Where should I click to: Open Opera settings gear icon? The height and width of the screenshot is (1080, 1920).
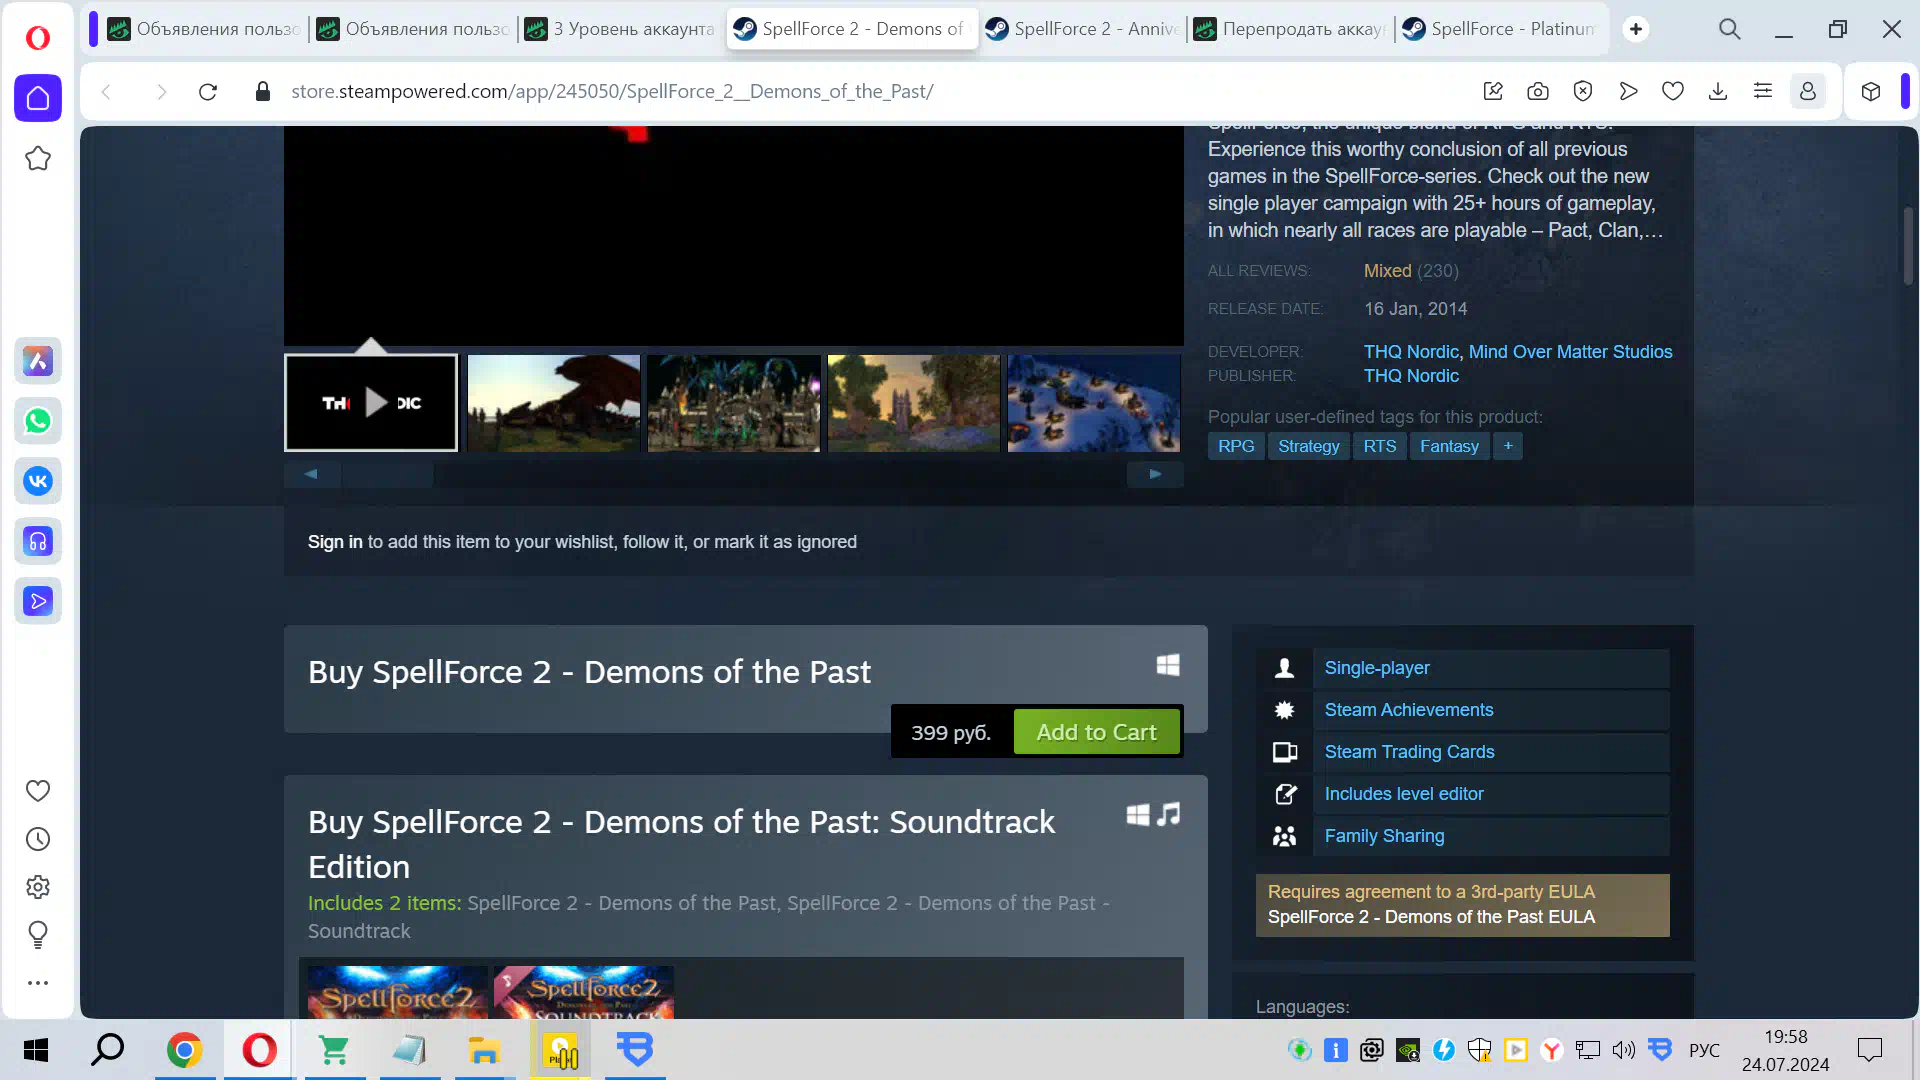coord(38,887)
